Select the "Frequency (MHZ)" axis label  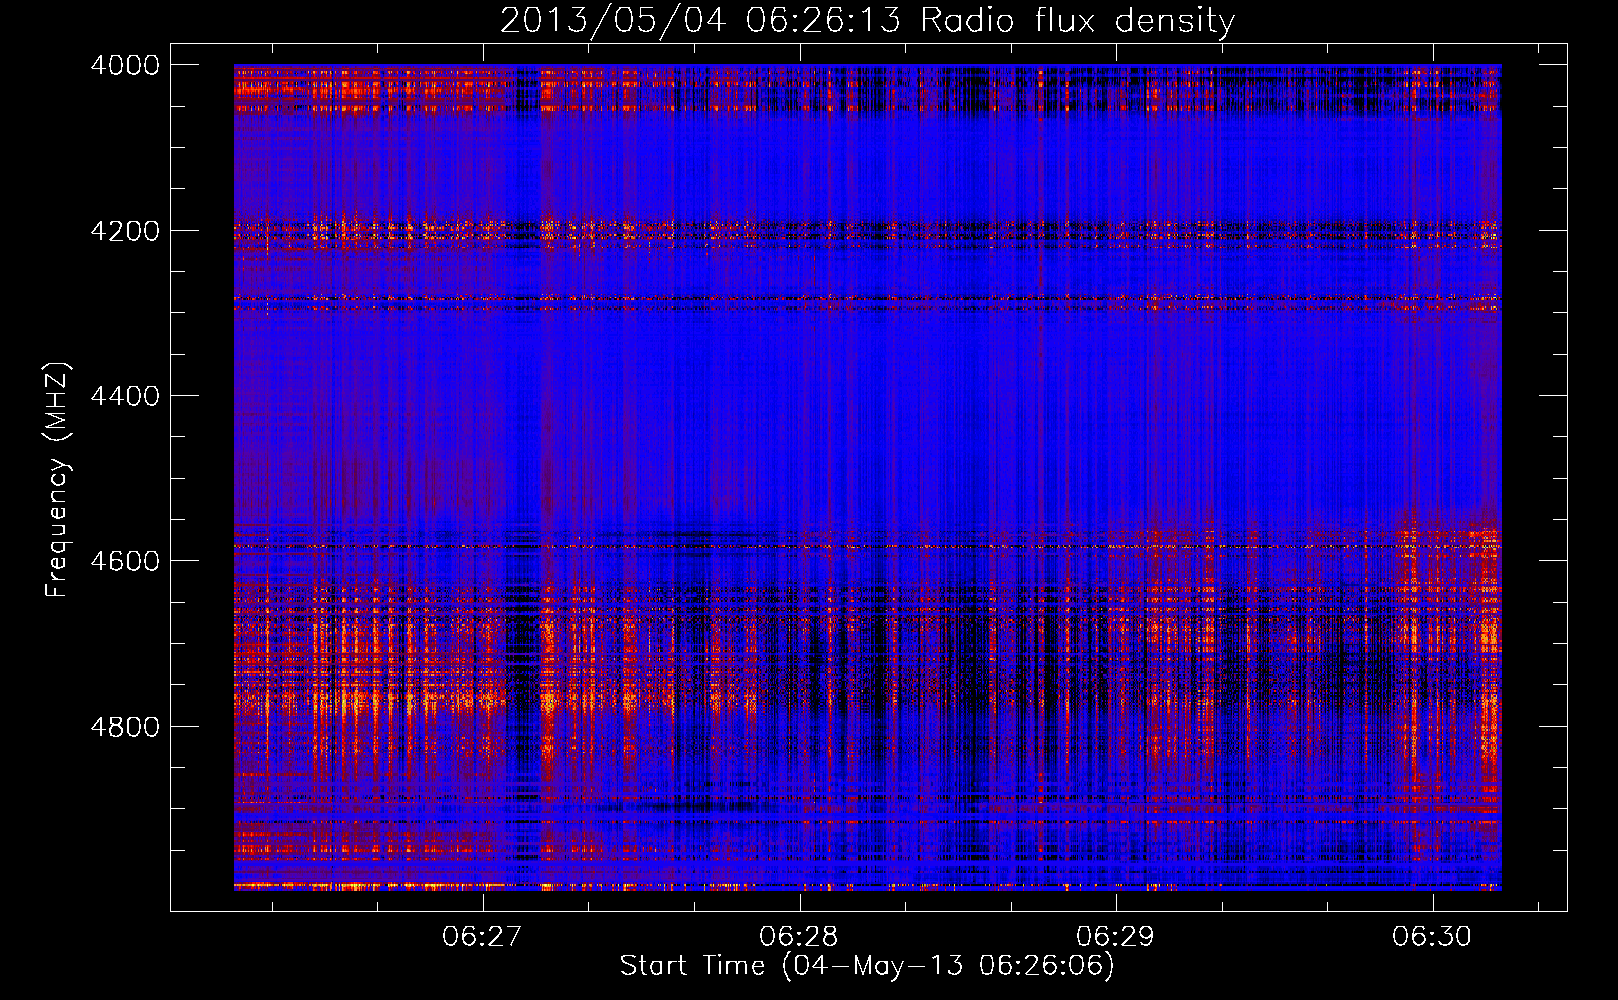[x=57, y=480]
